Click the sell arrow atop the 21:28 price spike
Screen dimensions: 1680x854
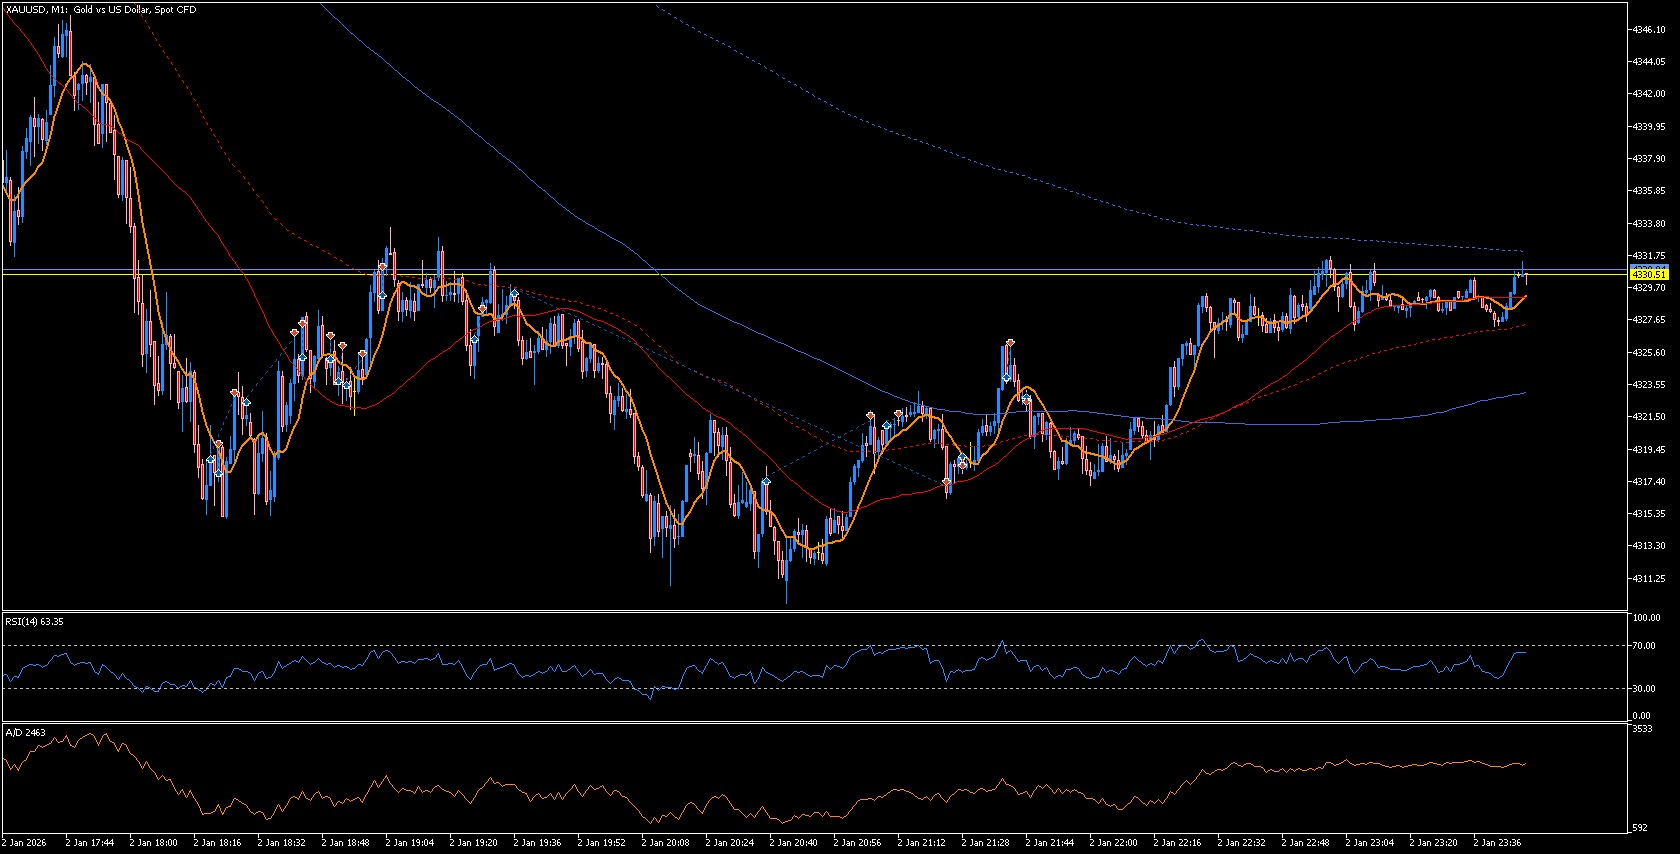(1011, 343)
